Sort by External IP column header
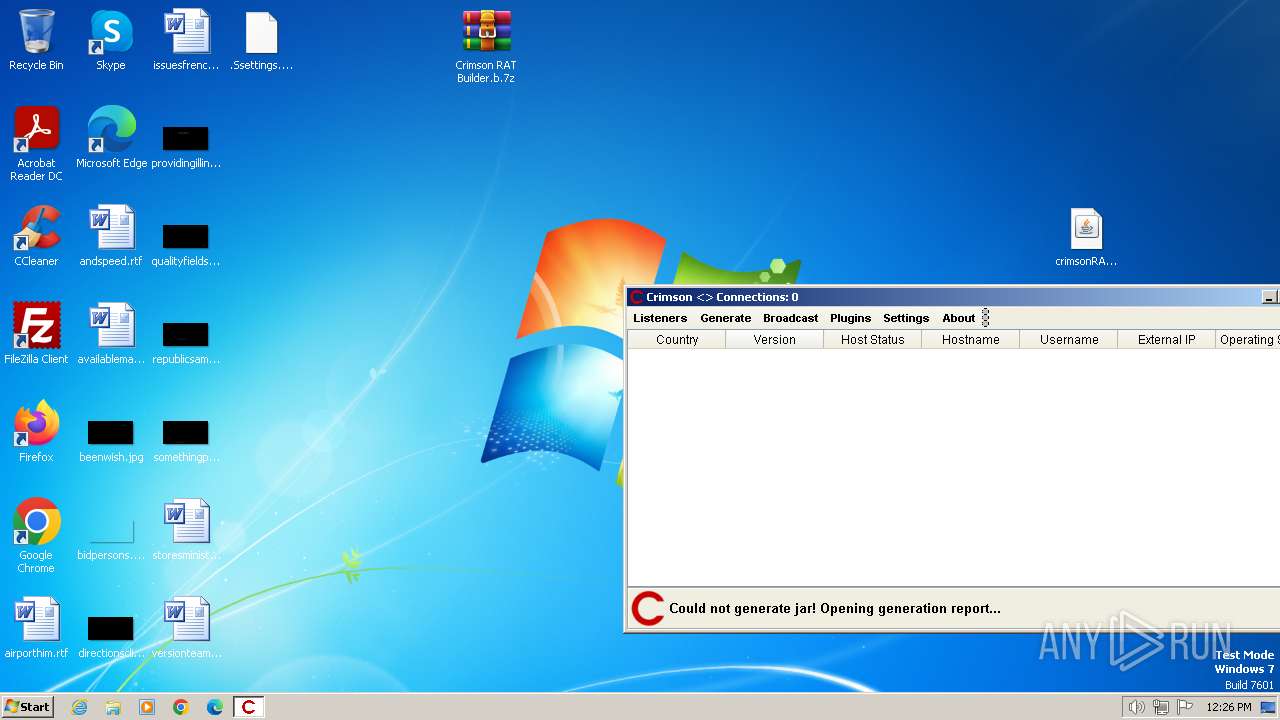The width and height of the screenshot is (1280, 720). [x=1167, y=340]
